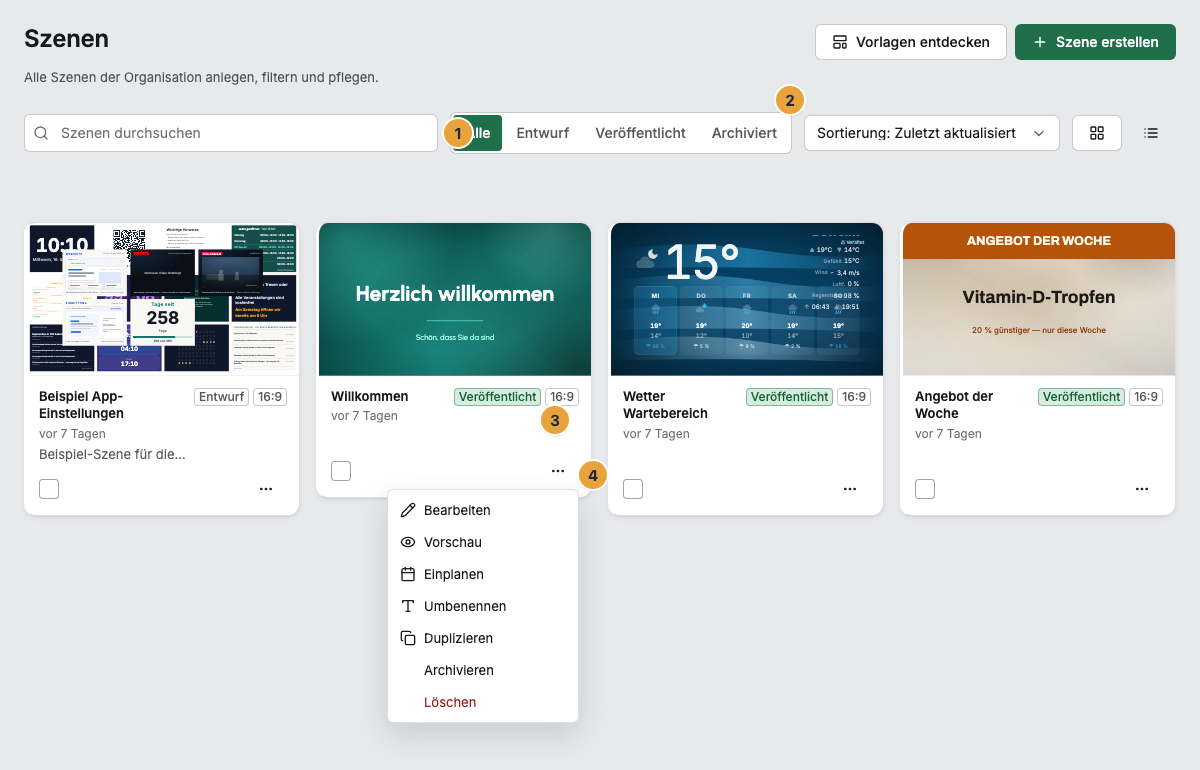Open the Wetter Wartebereich weather thumbnail
Screen dimensions: 1200x770
(746, 299)
